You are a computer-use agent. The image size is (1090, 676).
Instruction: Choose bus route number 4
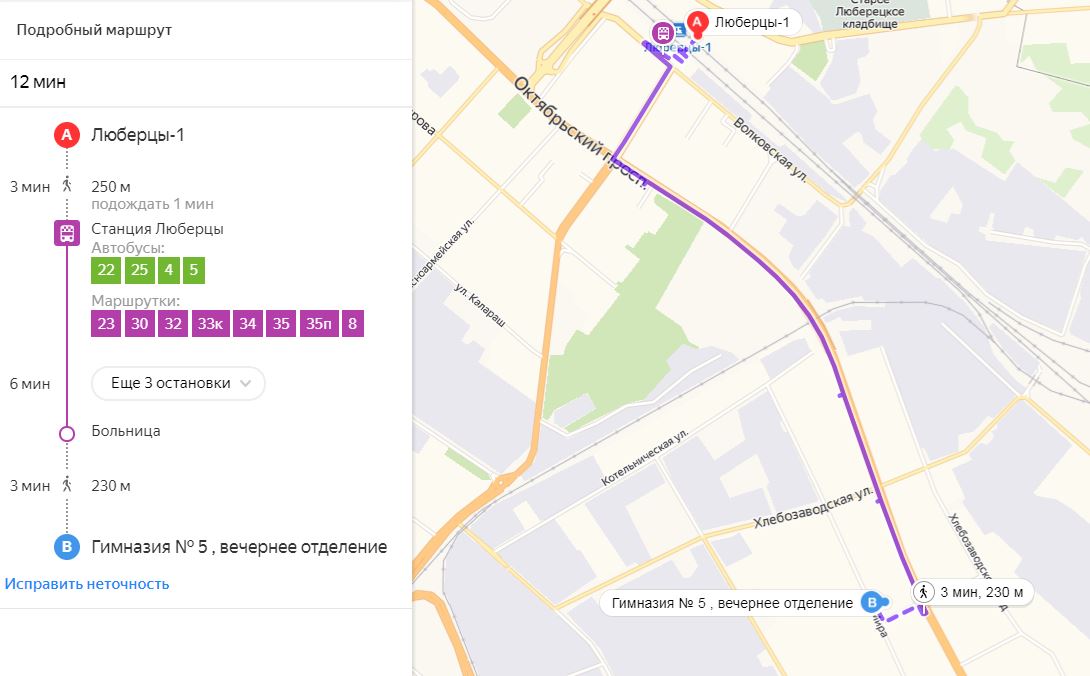pos(169,270)
